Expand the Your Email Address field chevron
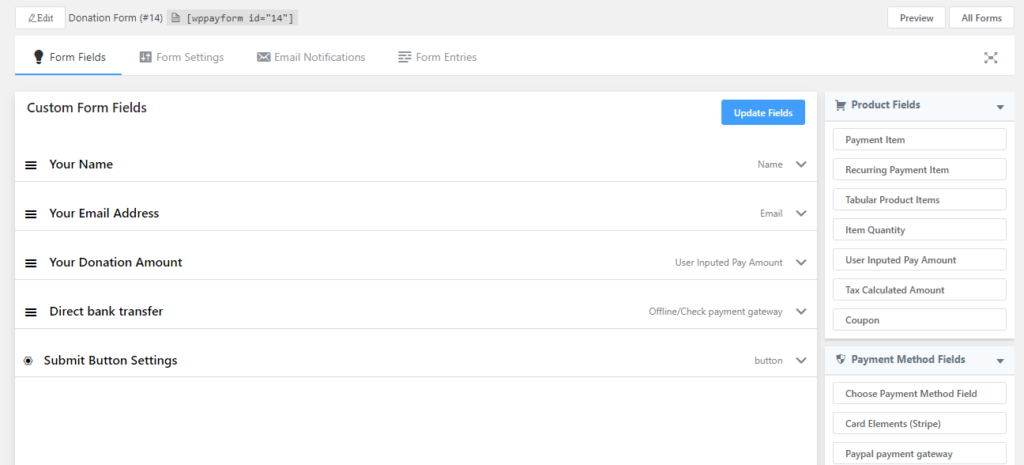 tap(801, 213)
